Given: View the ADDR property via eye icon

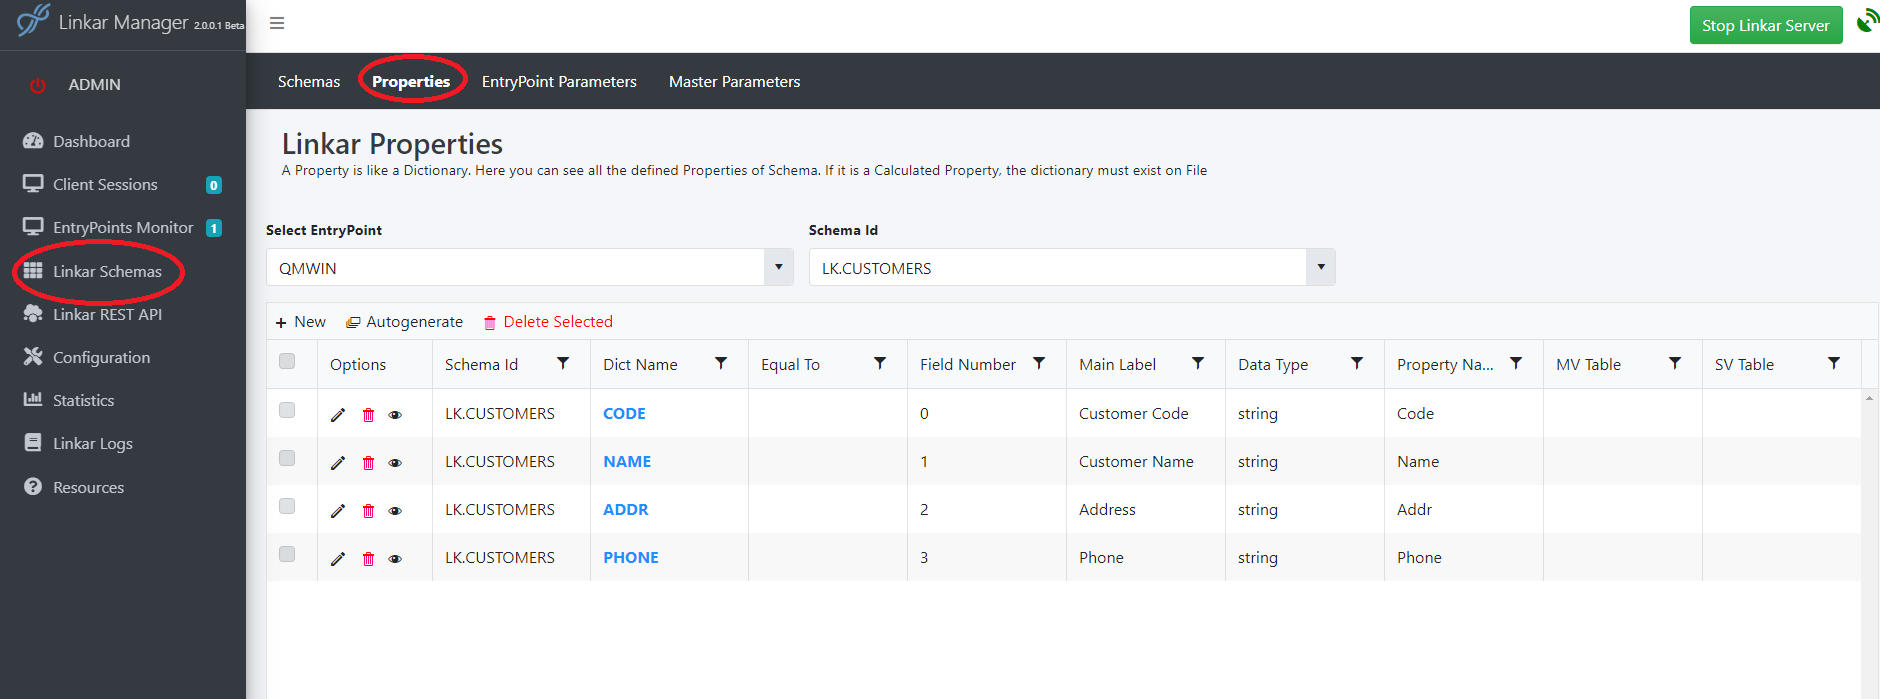Looking at the screenshot, I should [395, 511].
